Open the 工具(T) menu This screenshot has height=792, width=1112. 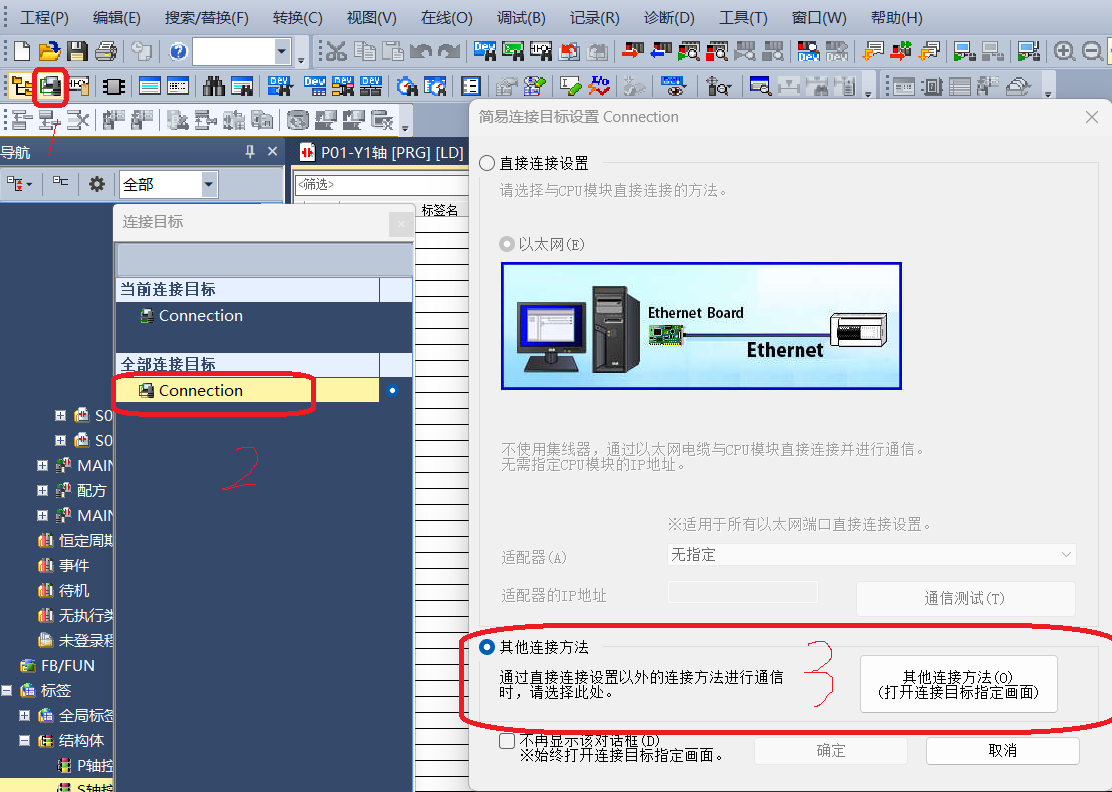click(743, 18)
